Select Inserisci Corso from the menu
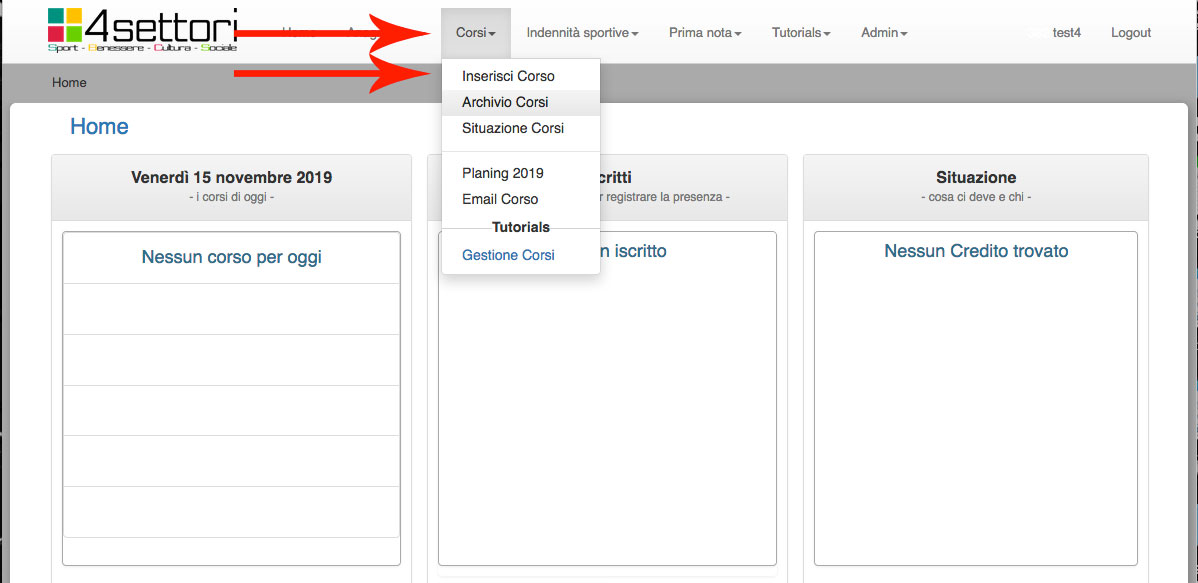The image size is (1198, 583). pyautogui.click(x=508, y=76)
